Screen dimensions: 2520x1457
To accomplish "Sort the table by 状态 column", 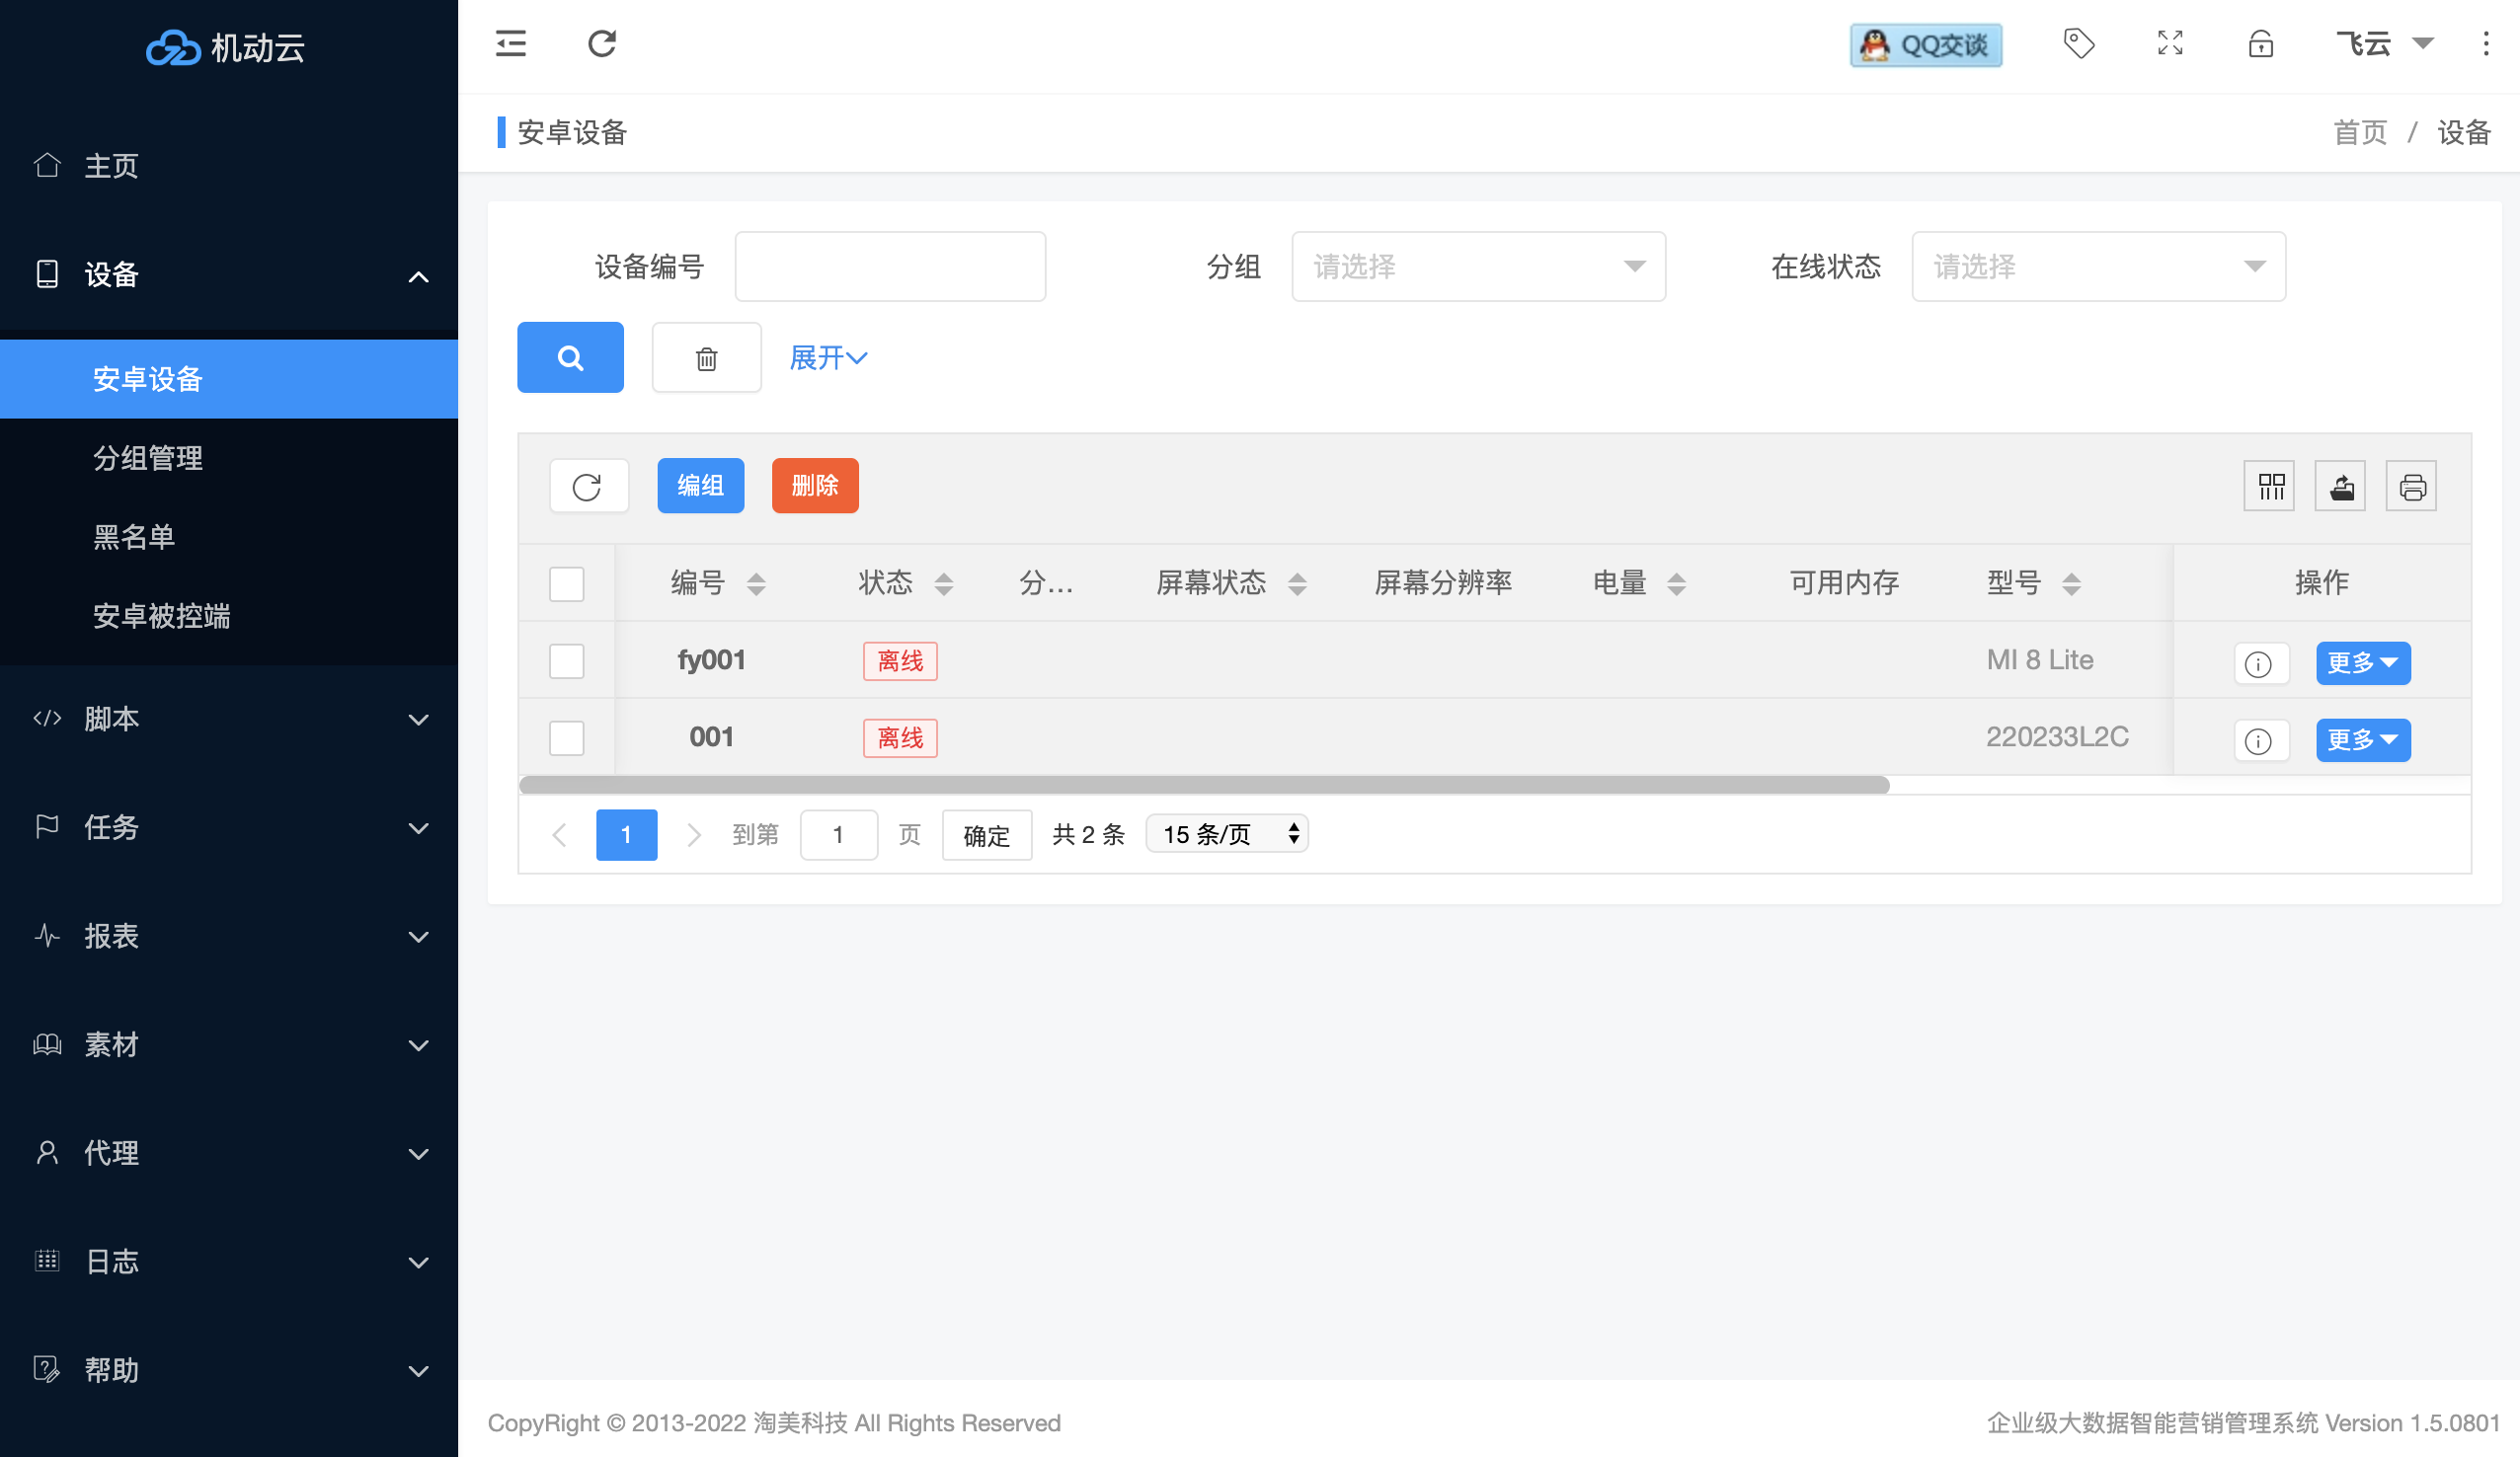I will pos(943,583).
